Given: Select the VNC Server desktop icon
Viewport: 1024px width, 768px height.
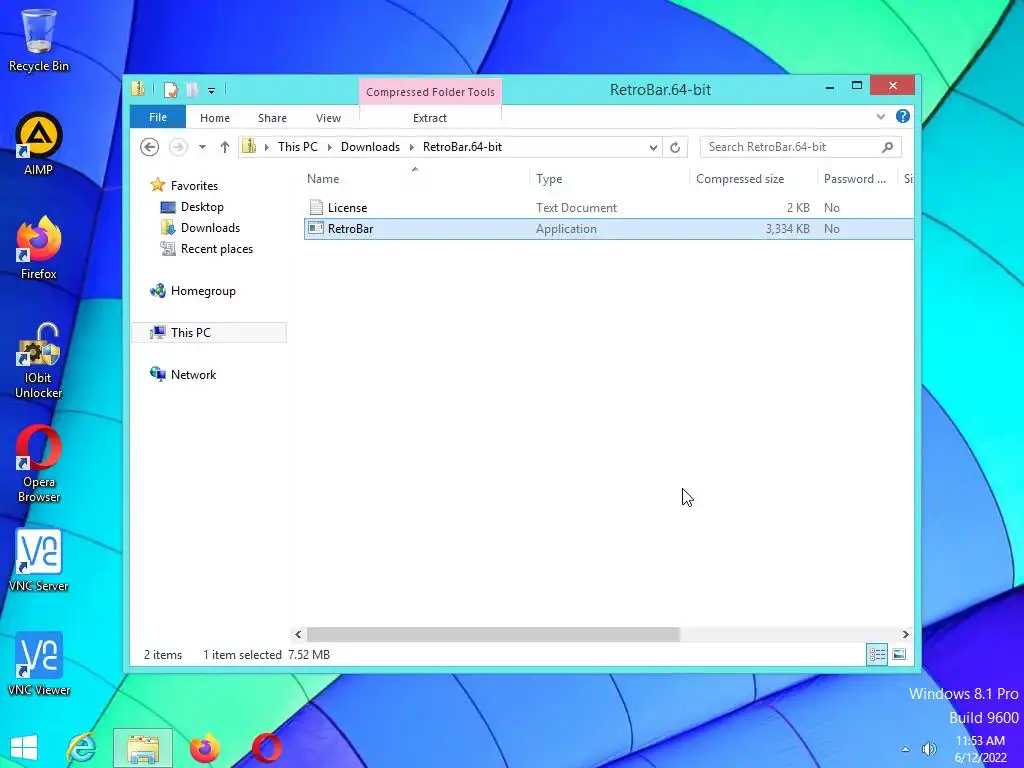Looking at the screenshot, I should pos(39,560).
